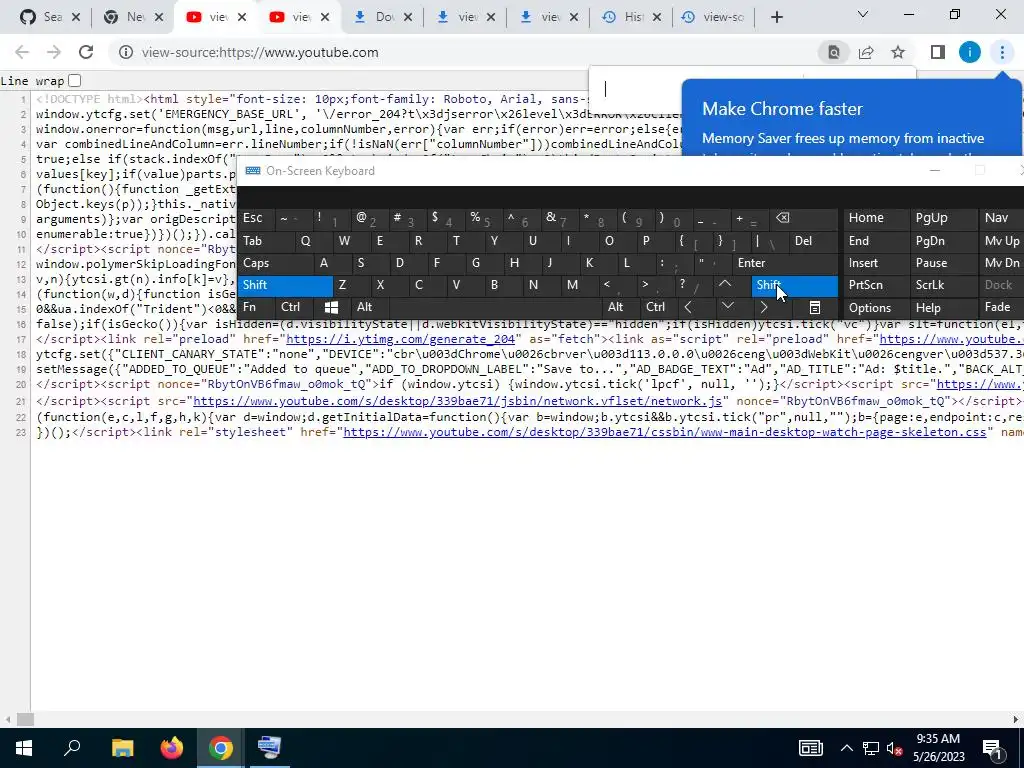Open the www-main-desktop-watch-page-skeleton.css link
This screenshot has width=1024, height=768.
[x=665, y=432]
